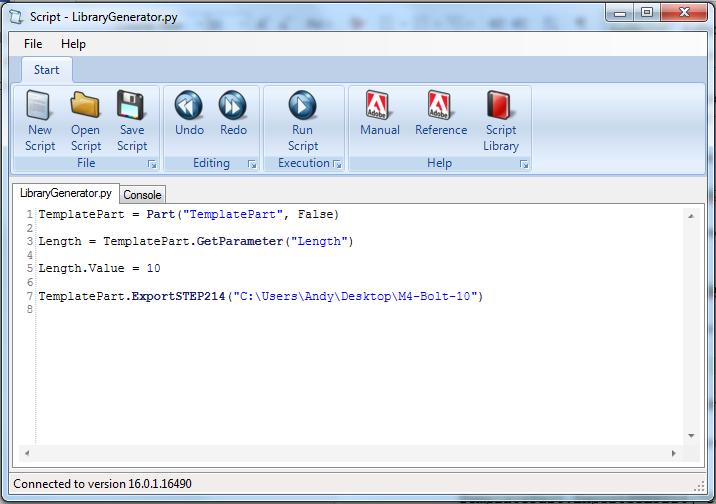This screenshot has width=716, height=504.
Task: Click the New Script icon
Action: click(x=39, y=105)
